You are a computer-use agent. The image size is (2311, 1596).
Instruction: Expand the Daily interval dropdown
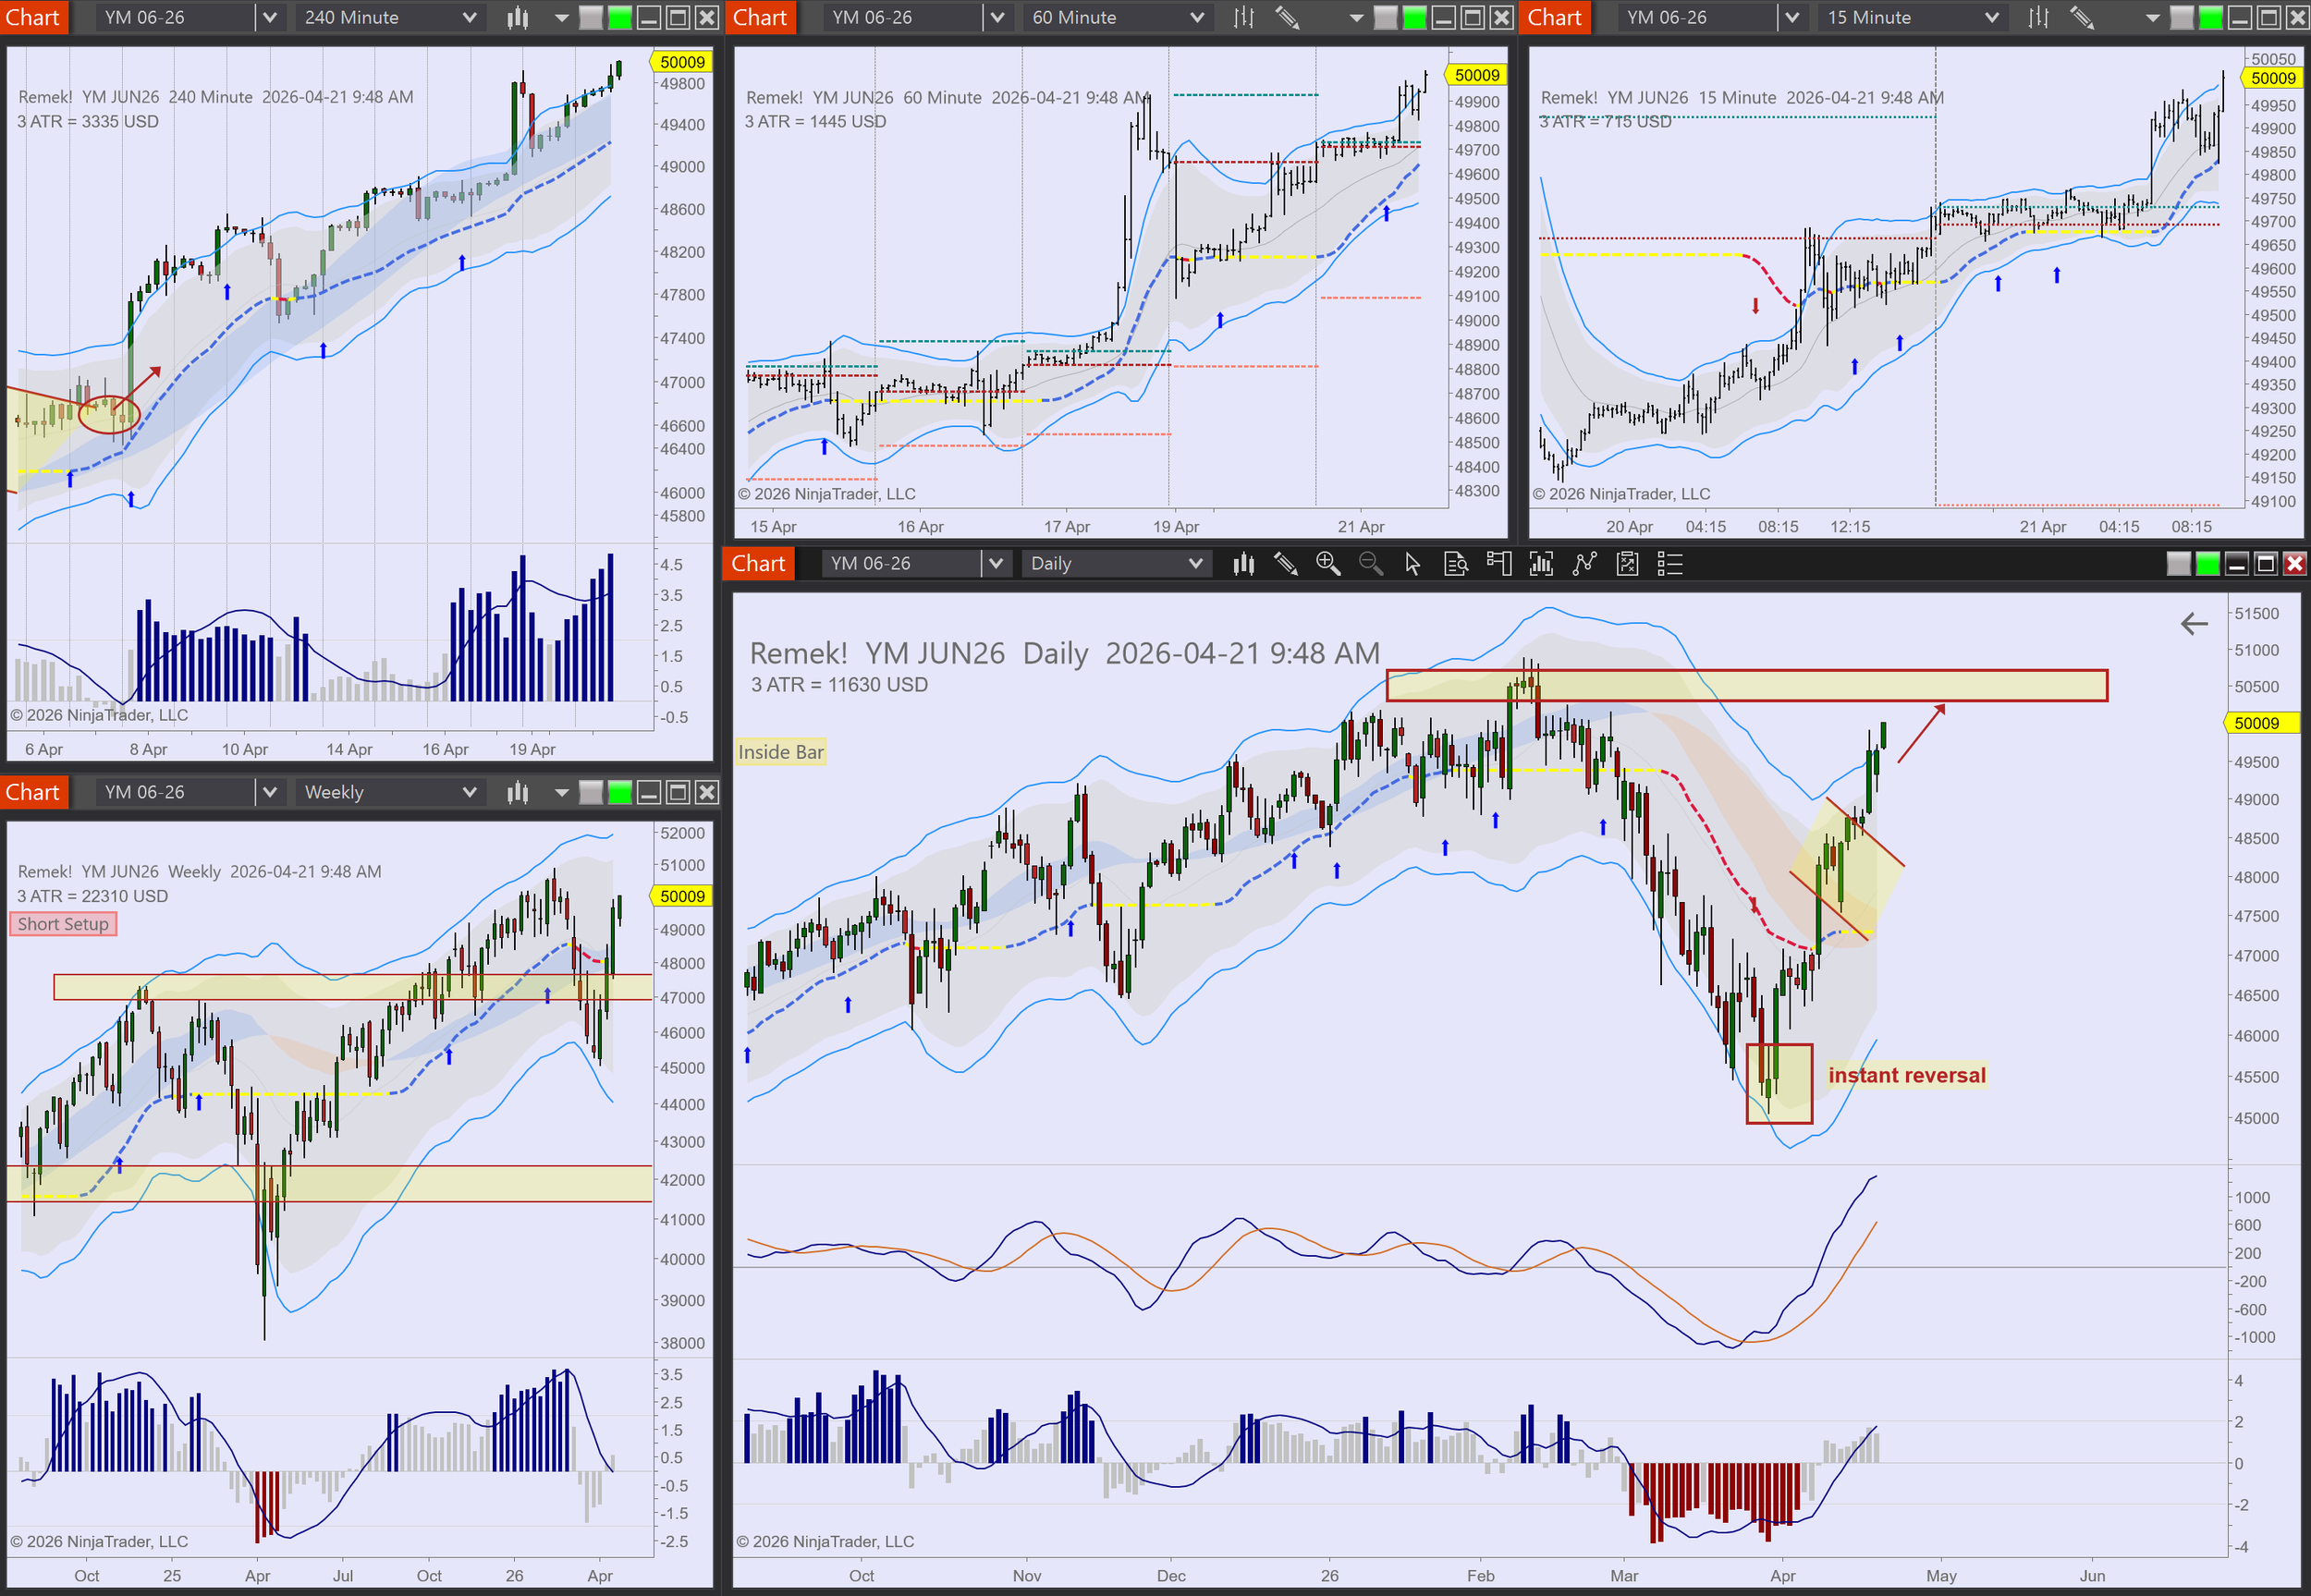(x=1195, y=564)
